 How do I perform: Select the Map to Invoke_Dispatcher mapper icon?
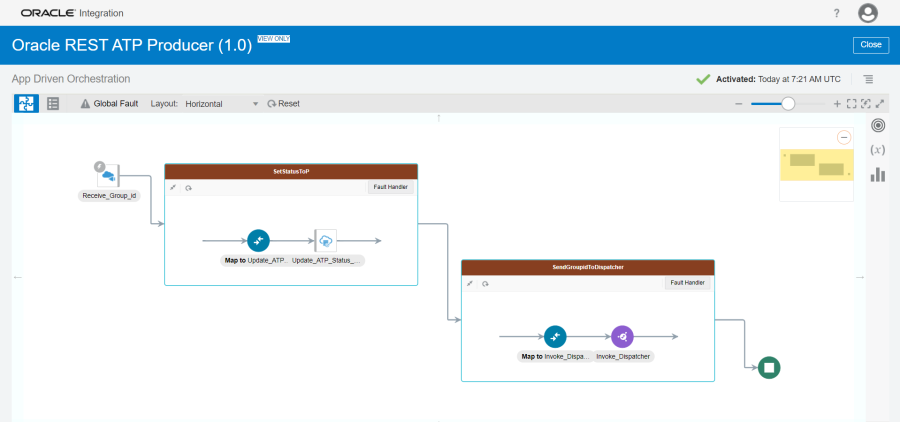click(x=555, y=336)
